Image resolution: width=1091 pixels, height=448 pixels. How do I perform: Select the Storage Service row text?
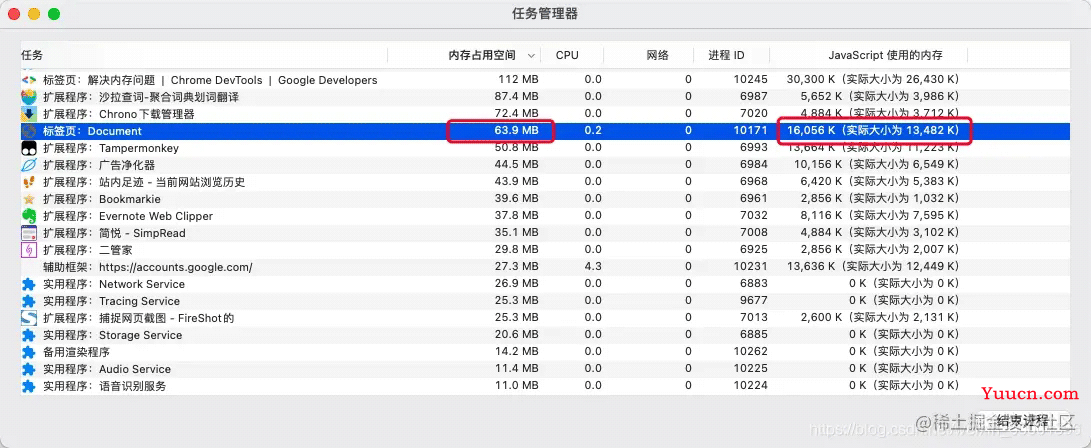tap(113, 335)
